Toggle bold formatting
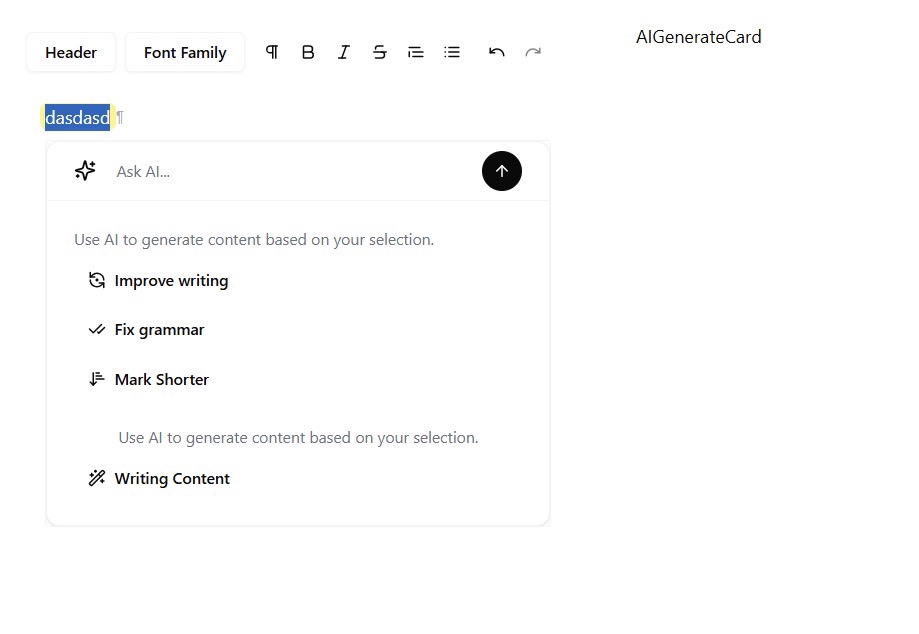919x634 pixels. click(308, 52)
